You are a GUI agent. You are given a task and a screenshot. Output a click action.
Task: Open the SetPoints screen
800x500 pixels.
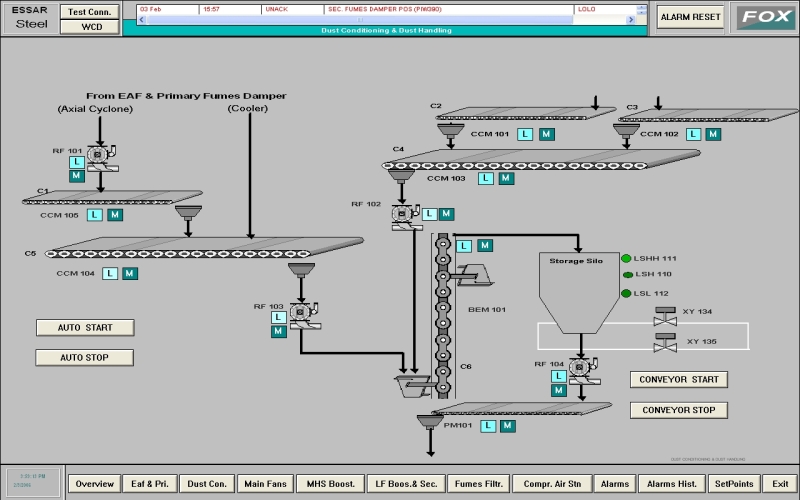tap(734, 484)
